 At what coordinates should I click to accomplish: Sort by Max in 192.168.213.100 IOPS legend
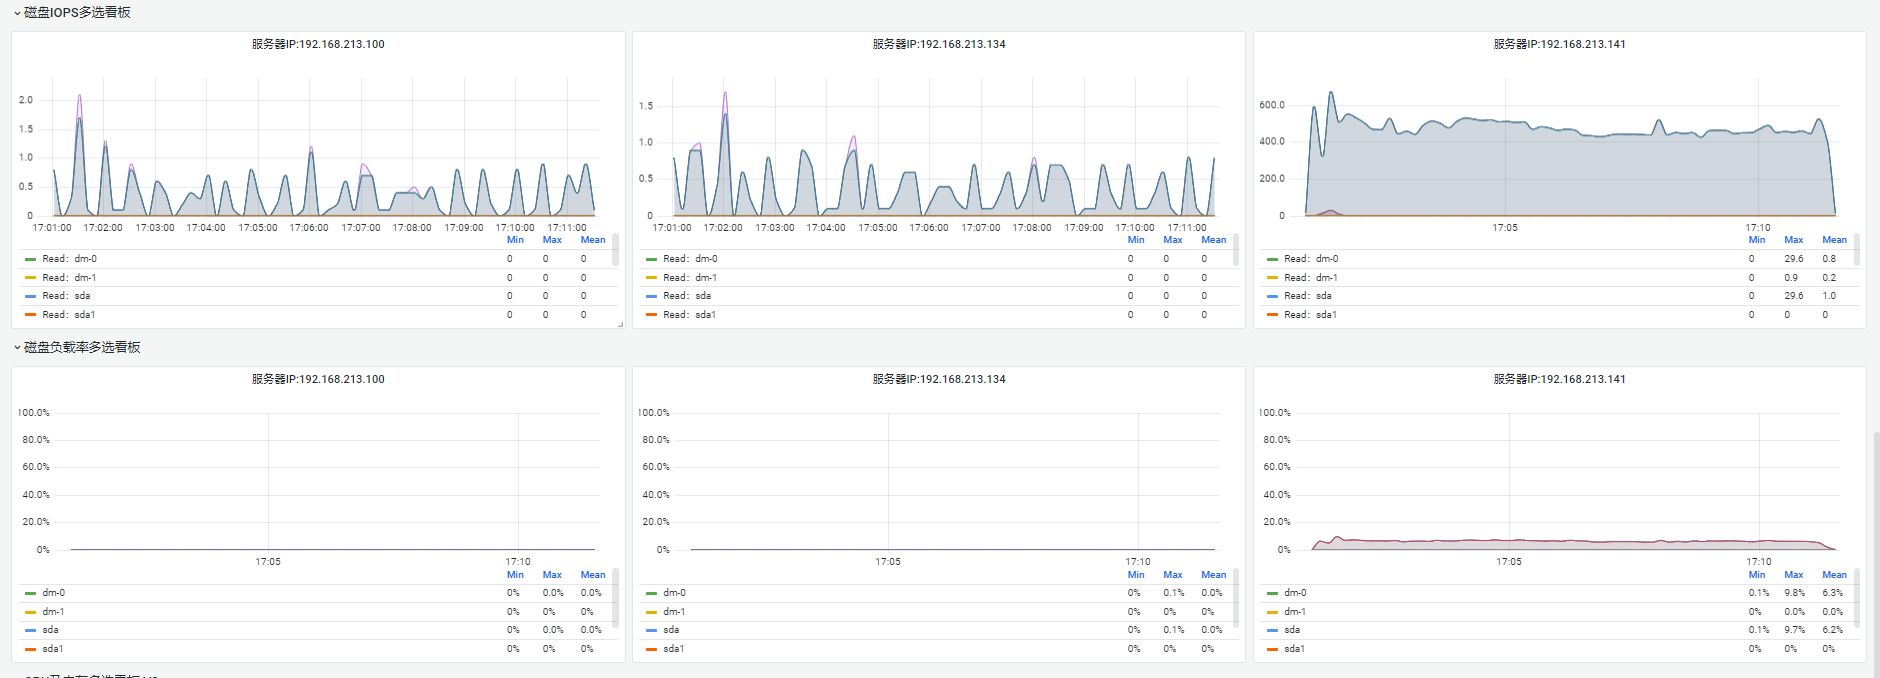[x=552, y=240]
